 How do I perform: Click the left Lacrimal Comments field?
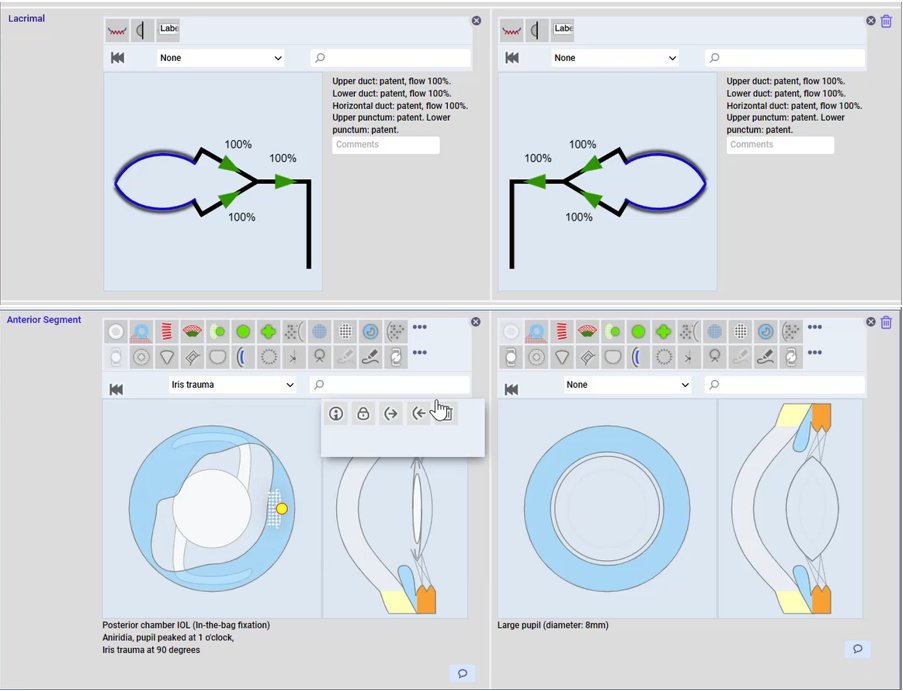[x=386, y=145]
